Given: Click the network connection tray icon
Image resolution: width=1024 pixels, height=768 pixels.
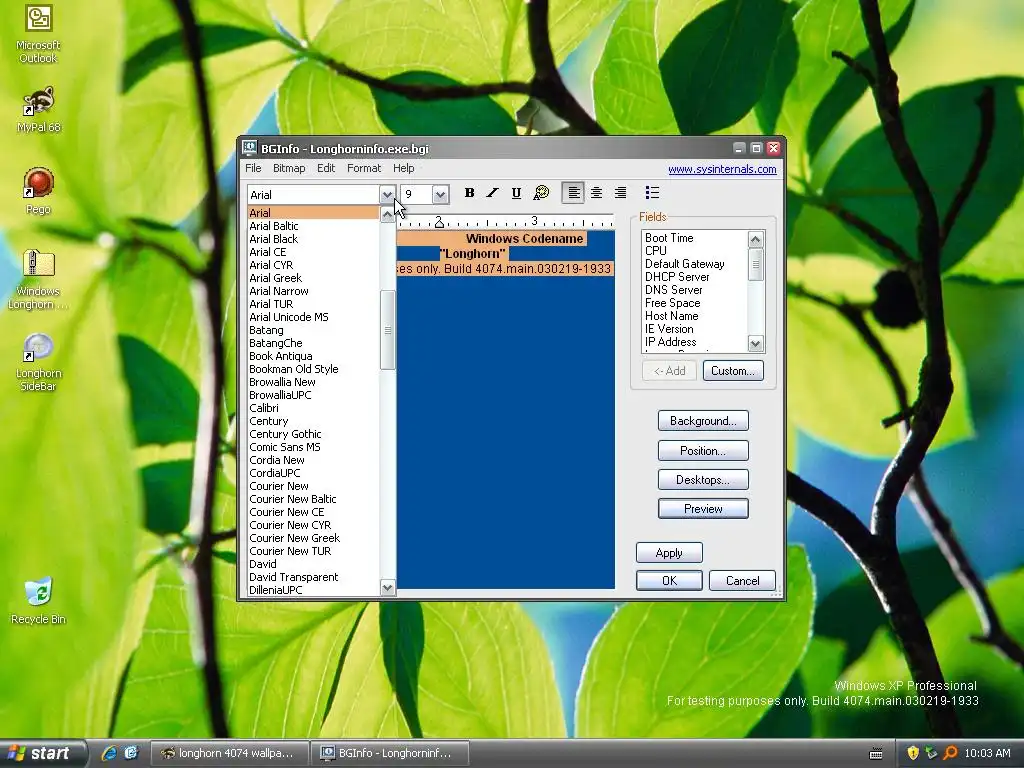Looking at the screenshot, I should tap(931, 753).
